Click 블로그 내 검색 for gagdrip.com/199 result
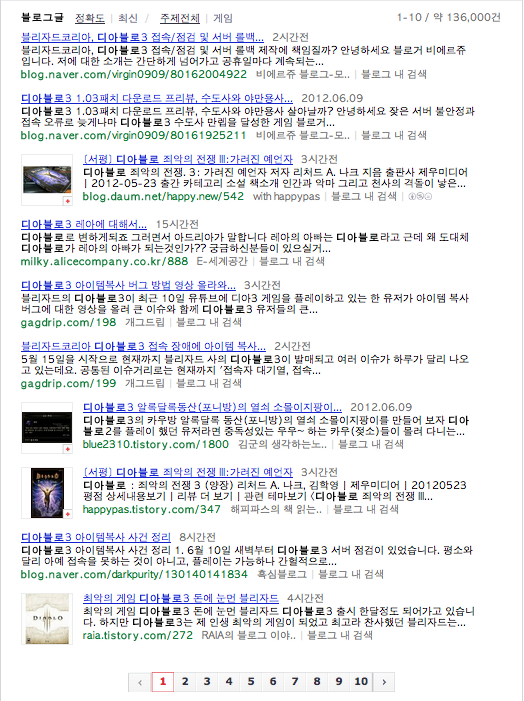 point(209,383)
